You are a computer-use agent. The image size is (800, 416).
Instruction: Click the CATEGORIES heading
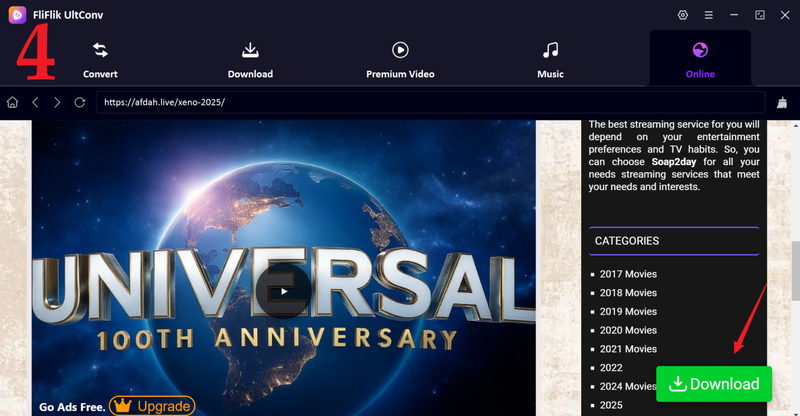pyautogui.click(x=627, y=241)
